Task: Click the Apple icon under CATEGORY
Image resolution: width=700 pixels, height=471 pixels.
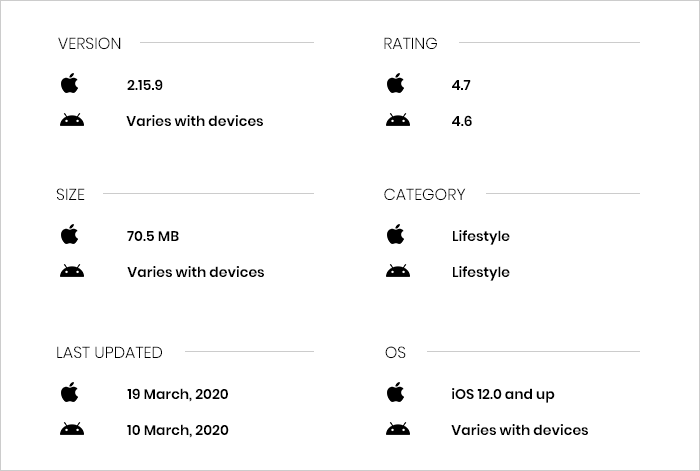Action: tap(396, 234)
